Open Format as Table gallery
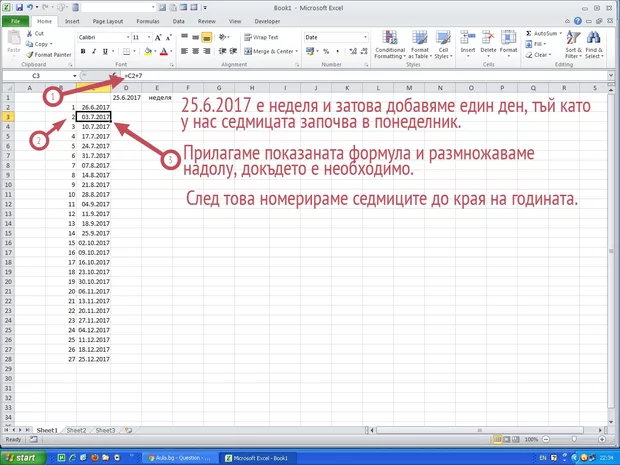This screenshot has height=465, width=620. [x=420, y=45]
